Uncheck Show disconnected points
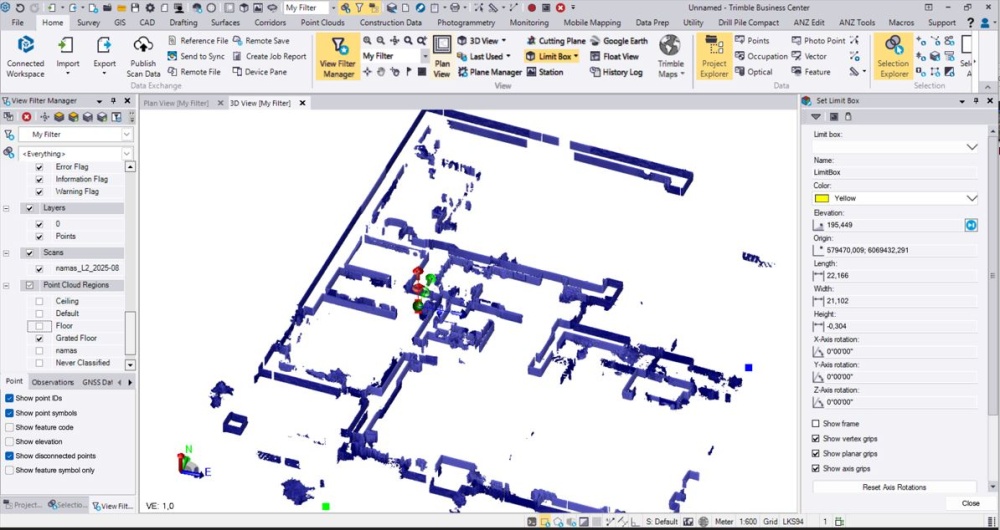Screen dimensions: 1000x530 click(10, 456)
